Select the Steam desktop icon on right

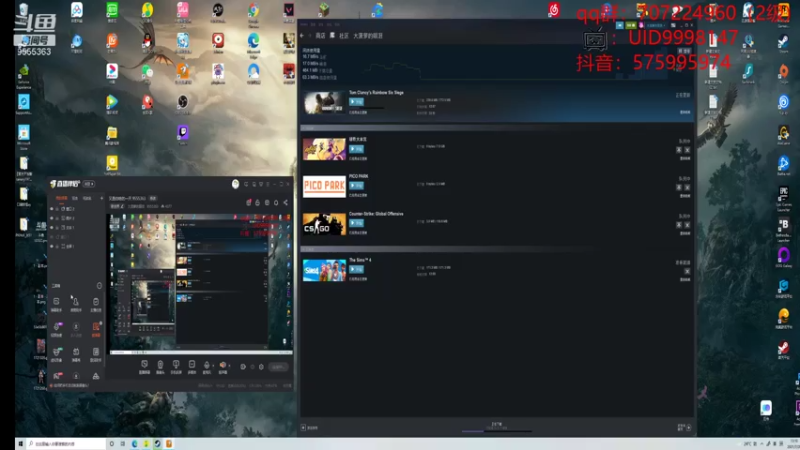click(x=784, y=43)
